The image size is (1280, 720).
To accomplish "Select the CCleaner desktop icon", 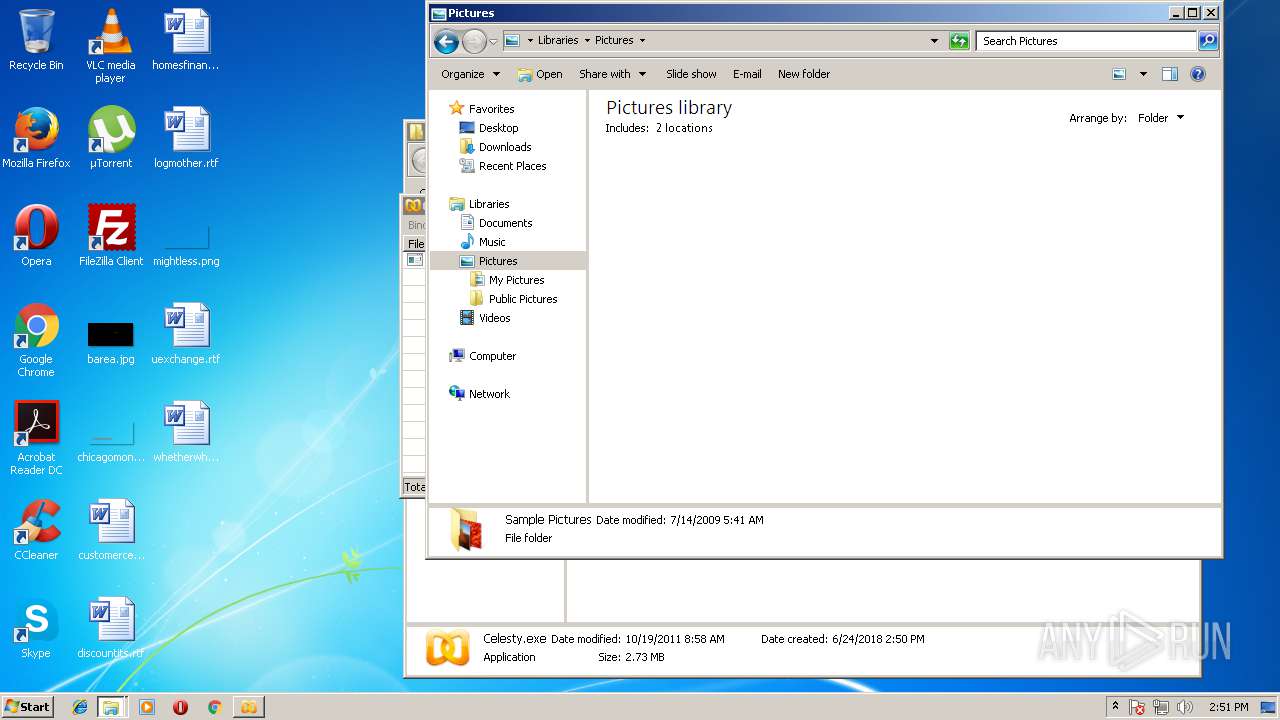I will [x=36, y=530].
